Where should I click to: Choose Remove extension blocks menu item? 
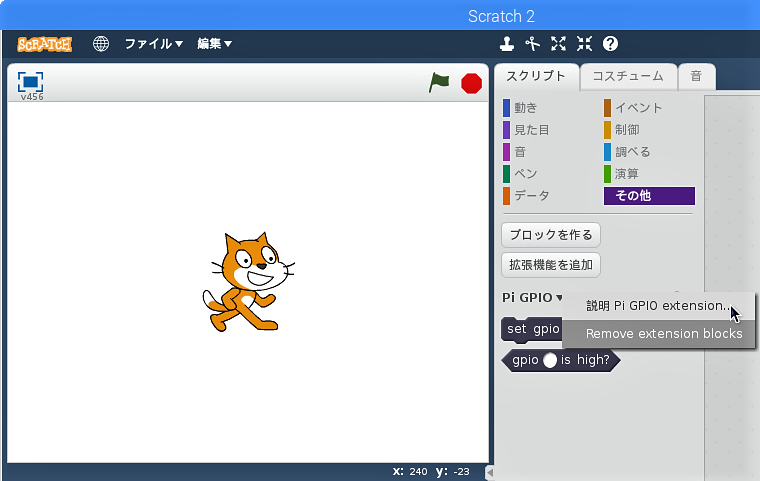point(658,334)
